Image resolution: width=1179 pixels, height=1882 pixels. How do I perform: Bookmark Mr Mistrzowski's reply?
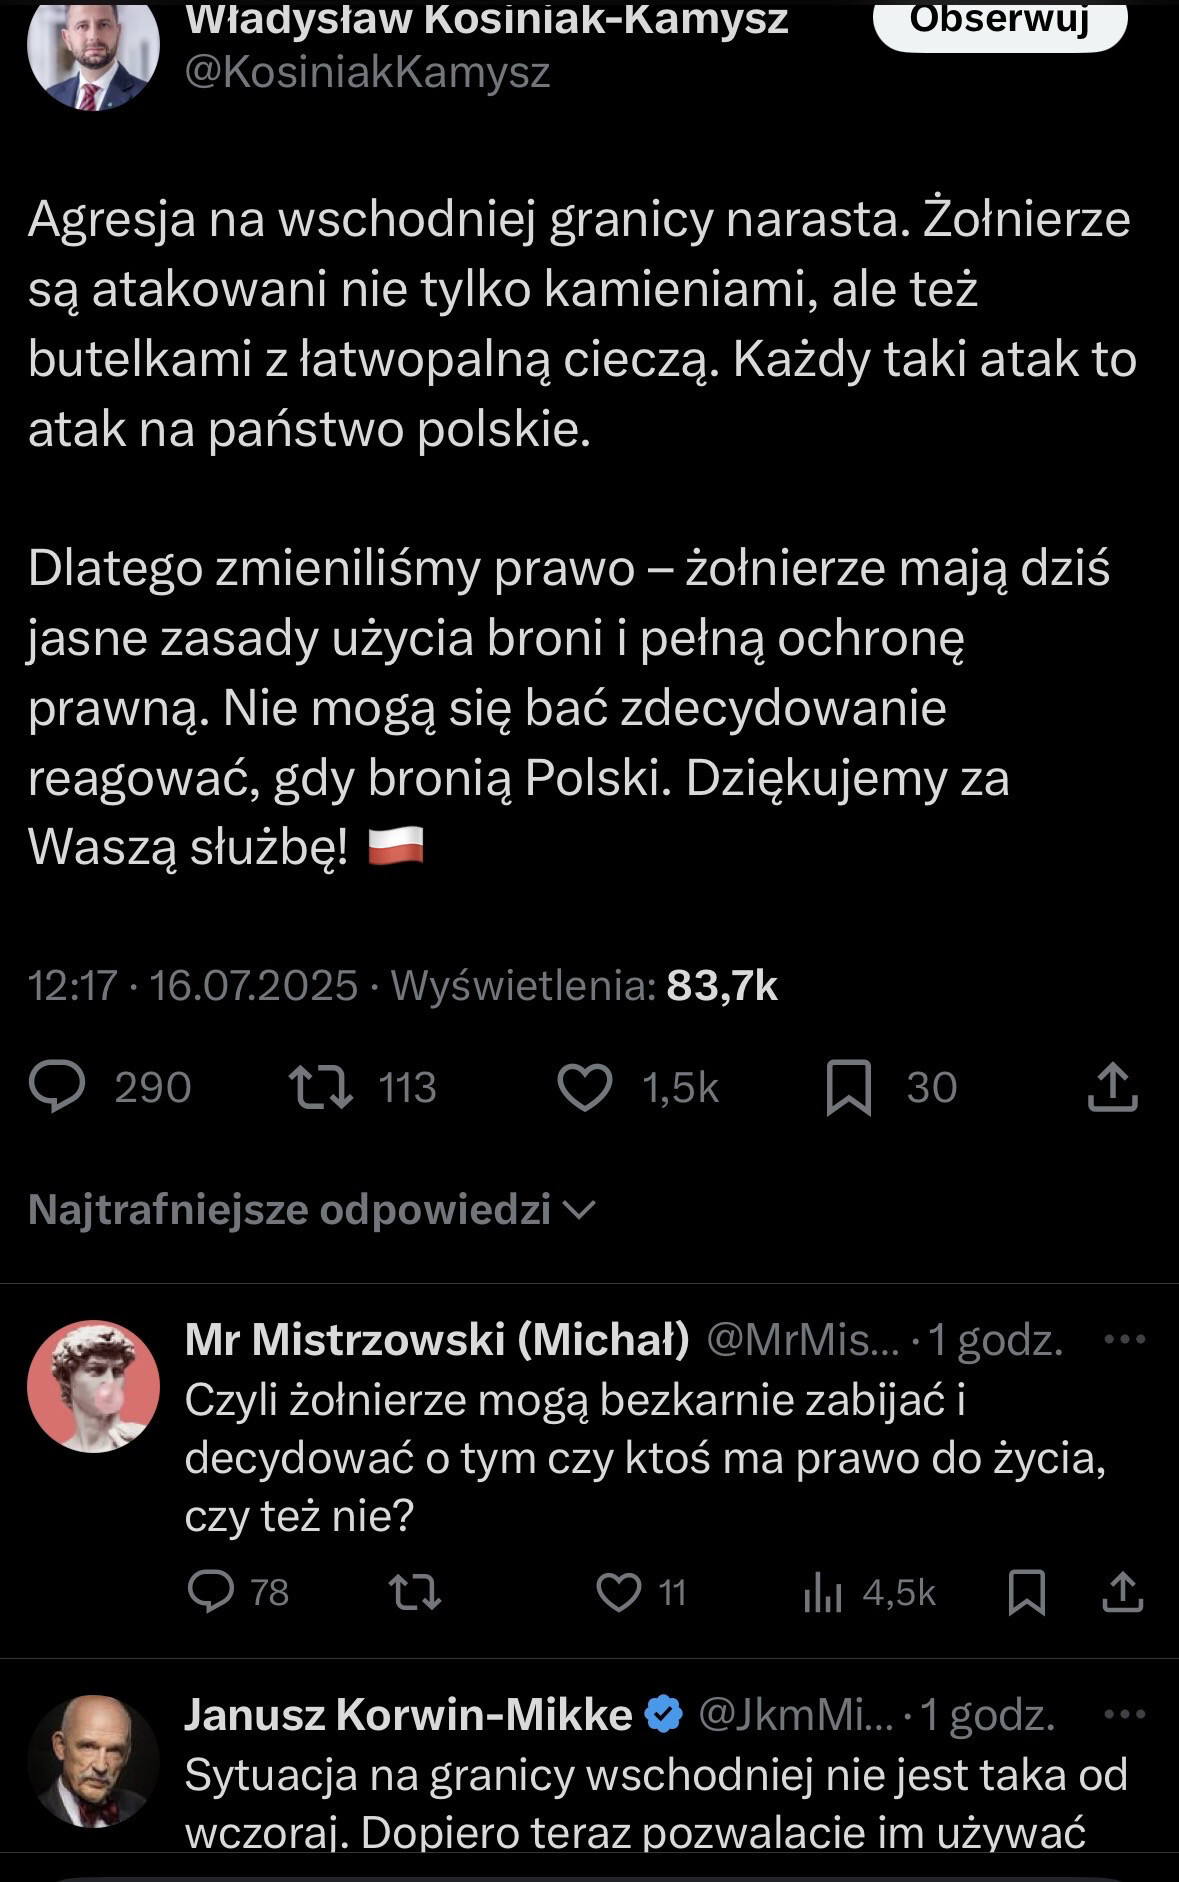[1027, 1592]
